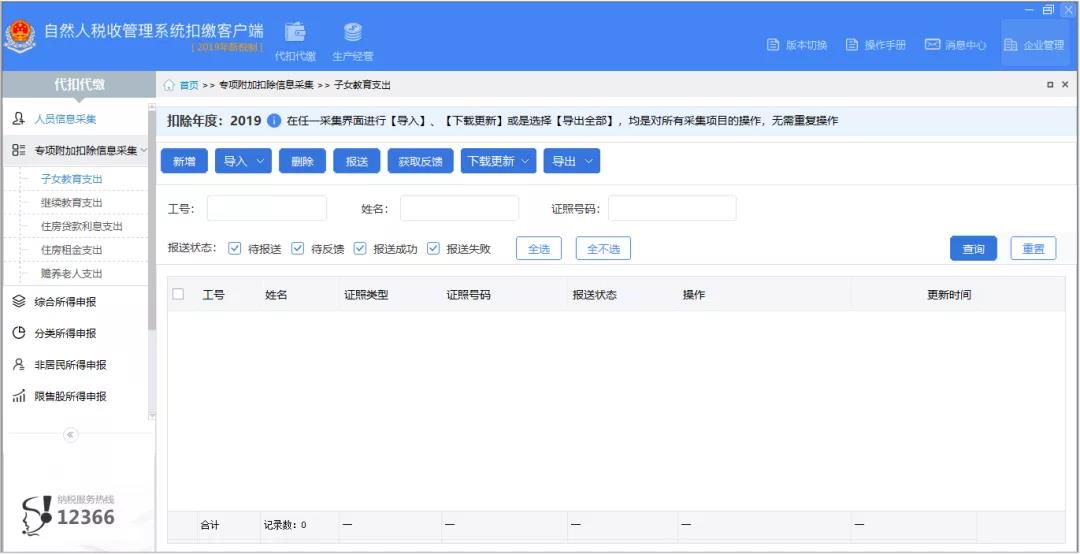Expand the 导出 dropdown button
This screenshot has width=1080, height=554.
(x=572, y=162)
